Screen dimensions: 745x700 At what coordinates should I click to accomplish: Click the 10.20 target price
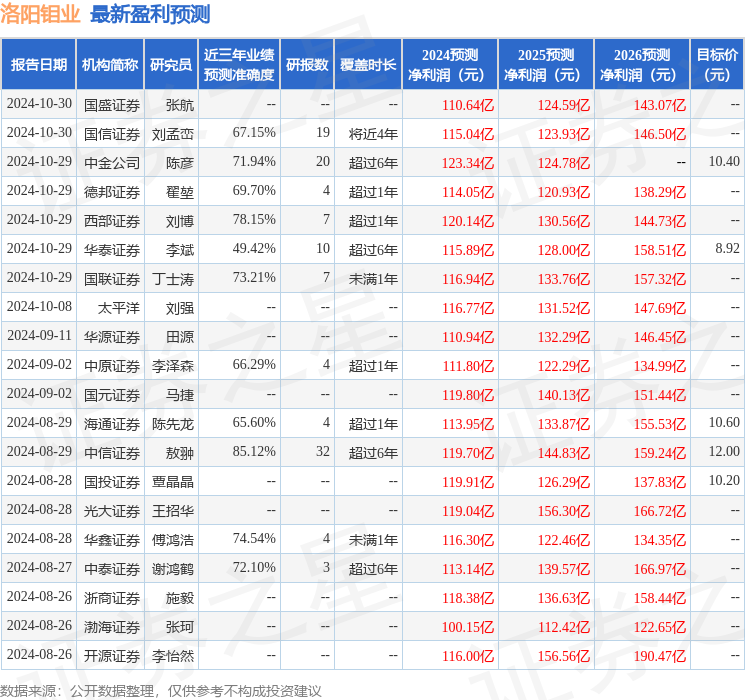pos(724,480)
